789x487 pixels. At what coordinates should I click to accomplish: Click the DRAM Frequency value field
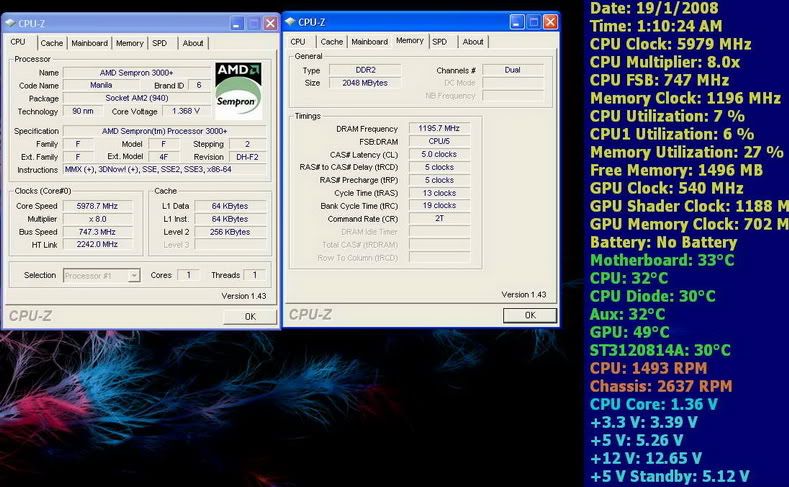click(x=439, y=129)
